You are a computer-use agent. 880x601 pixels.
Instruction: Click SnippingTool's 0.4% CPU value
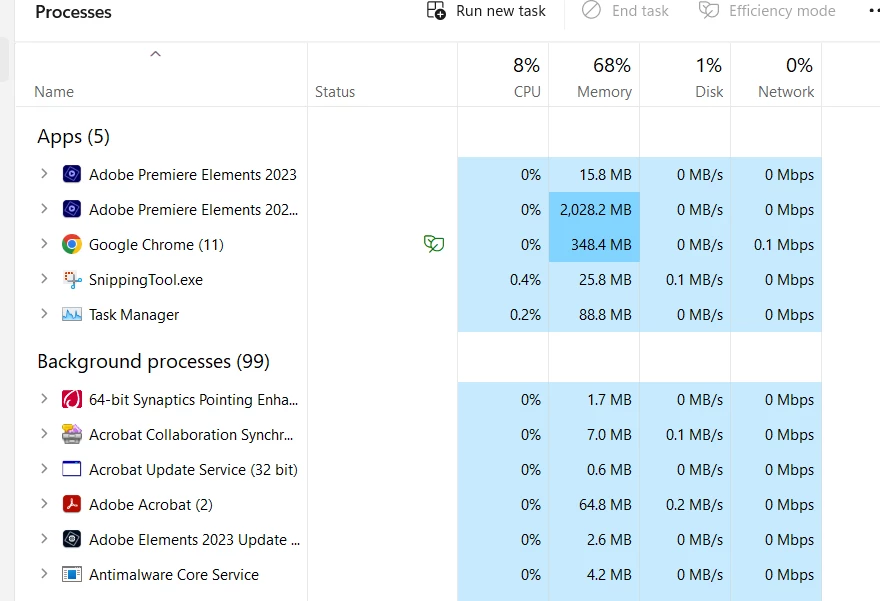coord(525,279)
